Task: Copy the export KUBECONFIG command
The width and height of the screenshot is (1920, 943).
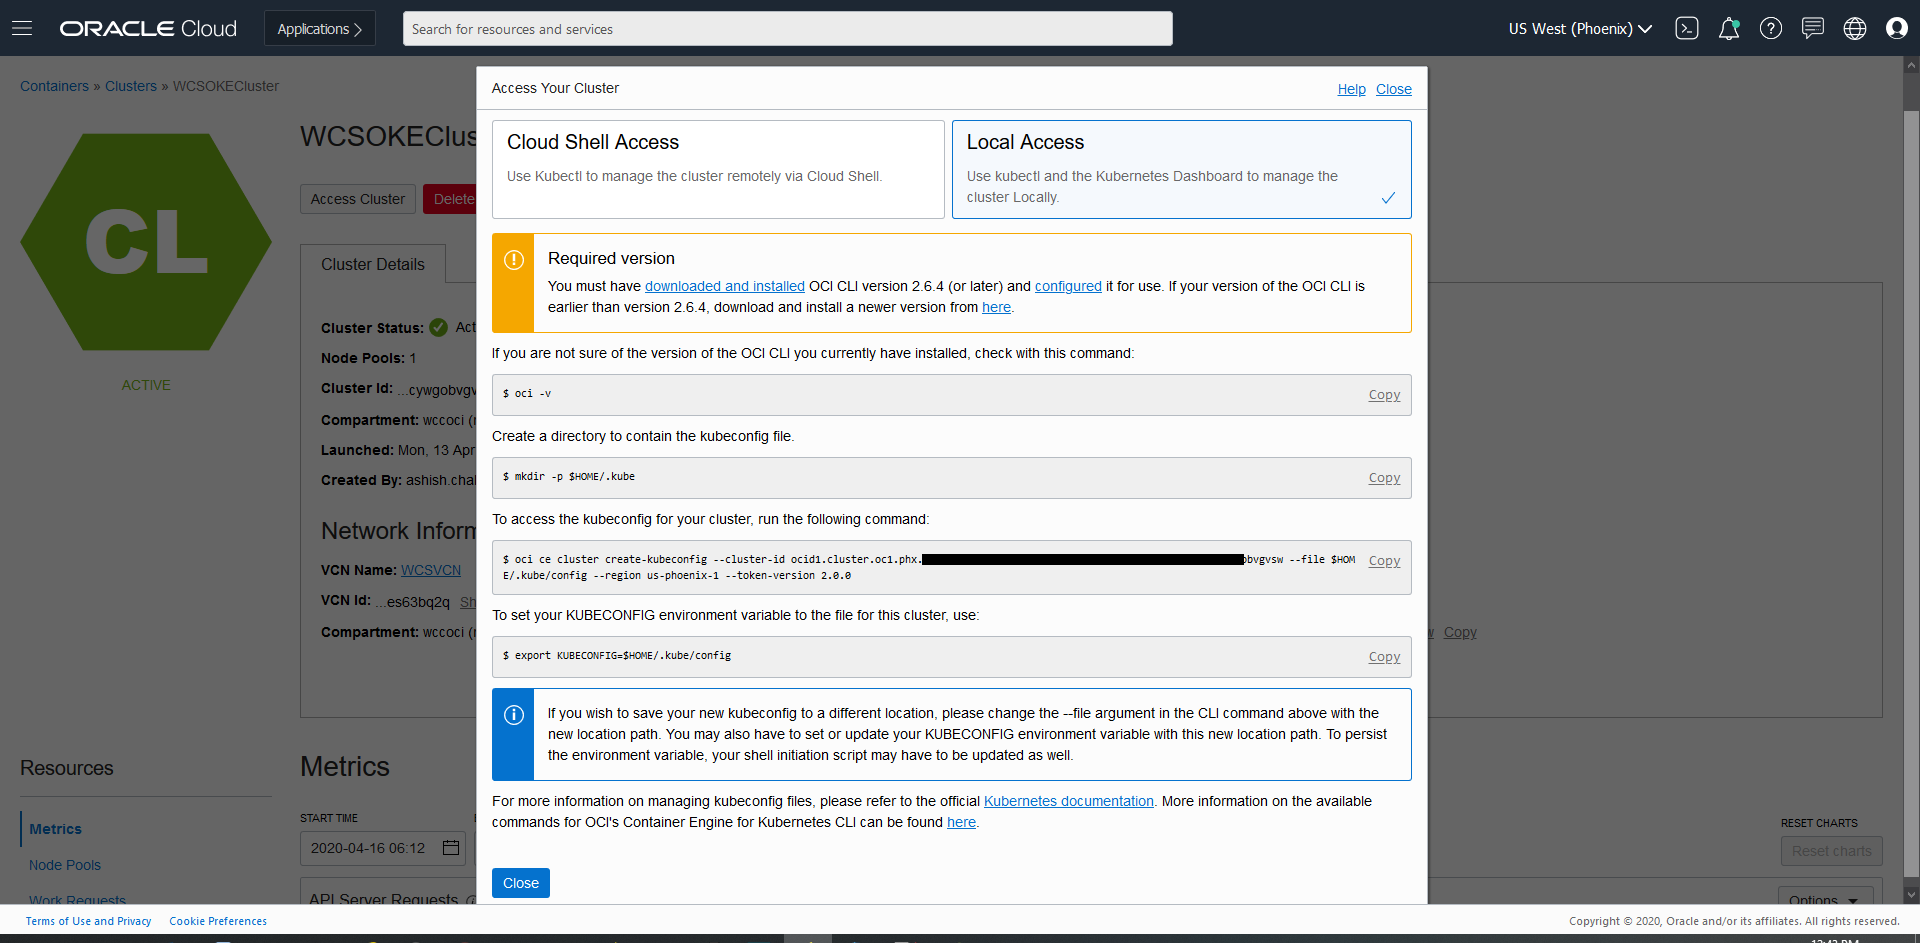Action: (1384, 657)
